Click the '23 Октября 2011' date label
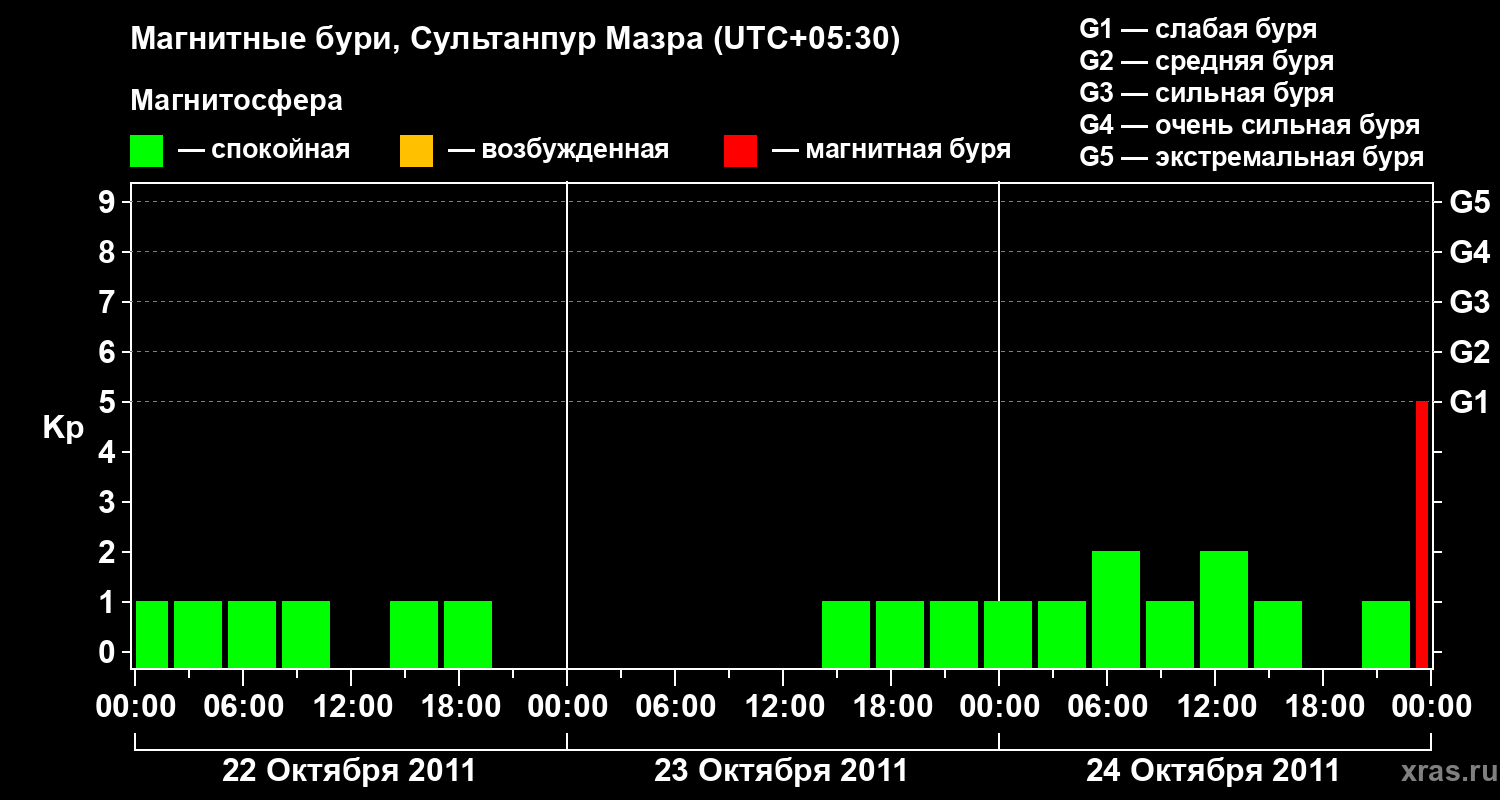This screenshot has width=1500, height=800. [x=781, y=771]
